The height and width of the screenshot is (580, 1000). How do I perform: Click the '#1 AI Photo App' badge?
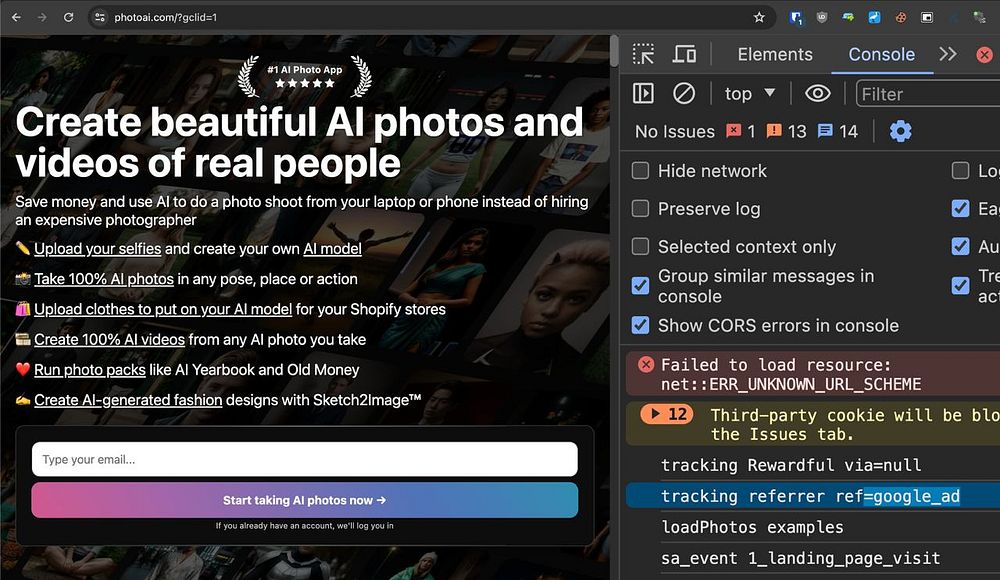(305, 76)
